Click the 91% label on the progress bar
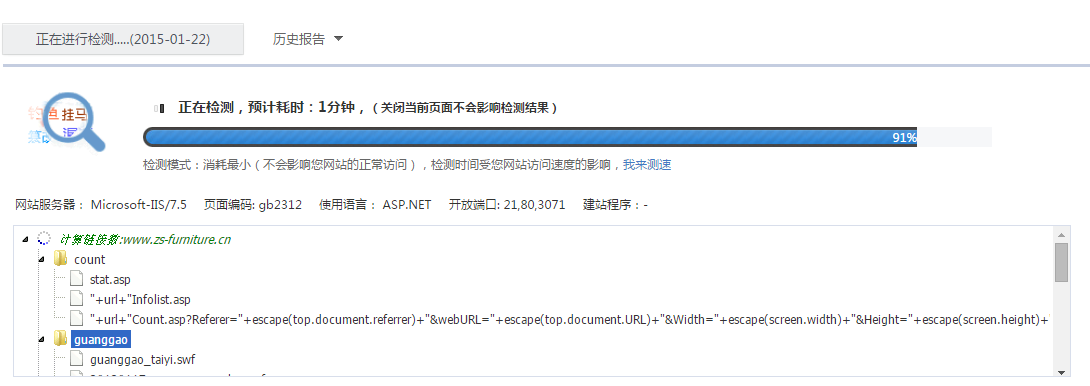Screen dimensions: 1090x386 point(904,138)
